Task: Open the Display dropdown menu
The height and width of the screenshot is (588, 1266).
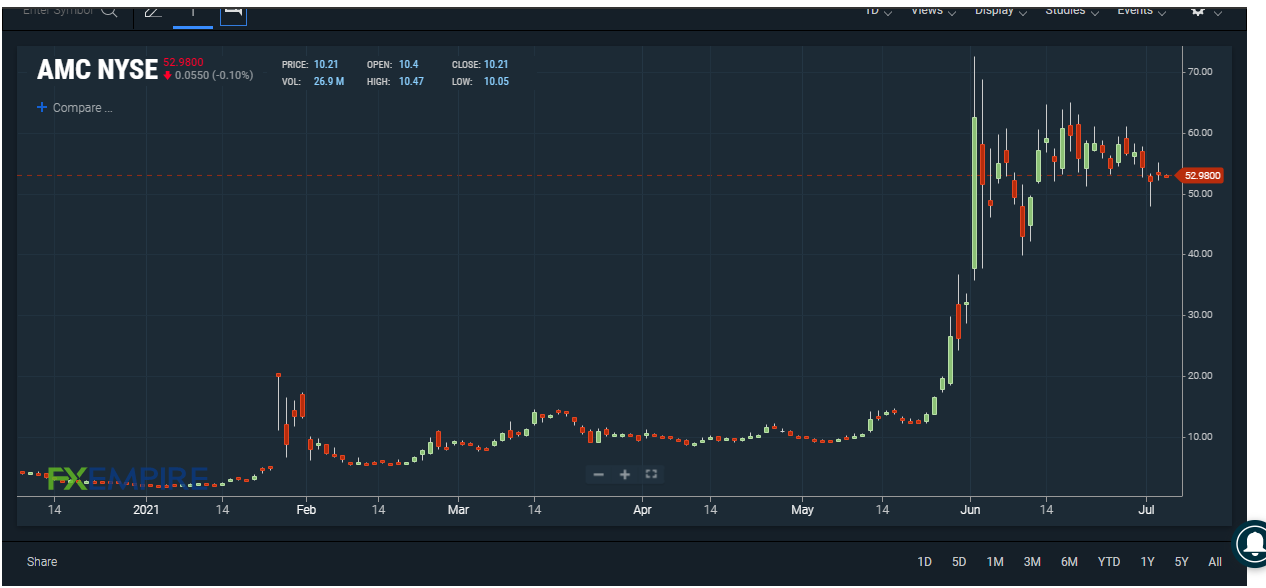Action: pyautogui.click(x=1000, y=10)
